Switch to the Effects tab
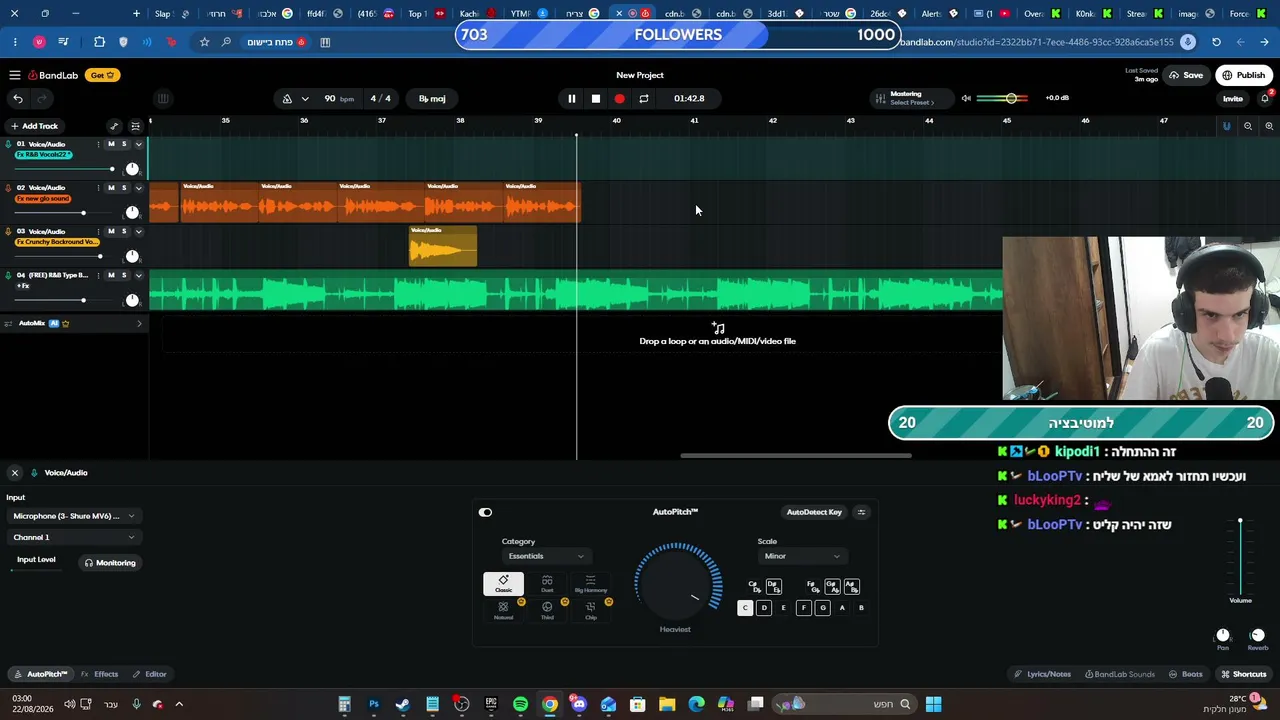Image resolution: width=1280 pixels, height=720 pixels. pyautogui.click(x=100, y=674)
